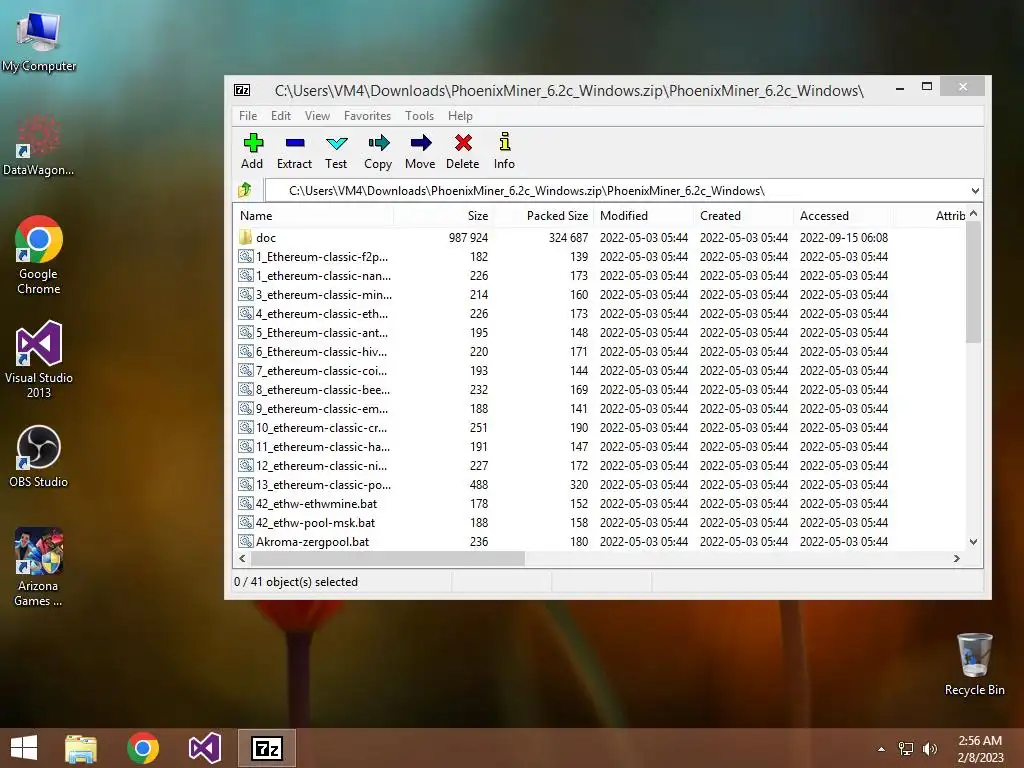This screenshot has height=768, width=1024.
Task: Sort by Accessed column header
Action: [x=844, y=216]
